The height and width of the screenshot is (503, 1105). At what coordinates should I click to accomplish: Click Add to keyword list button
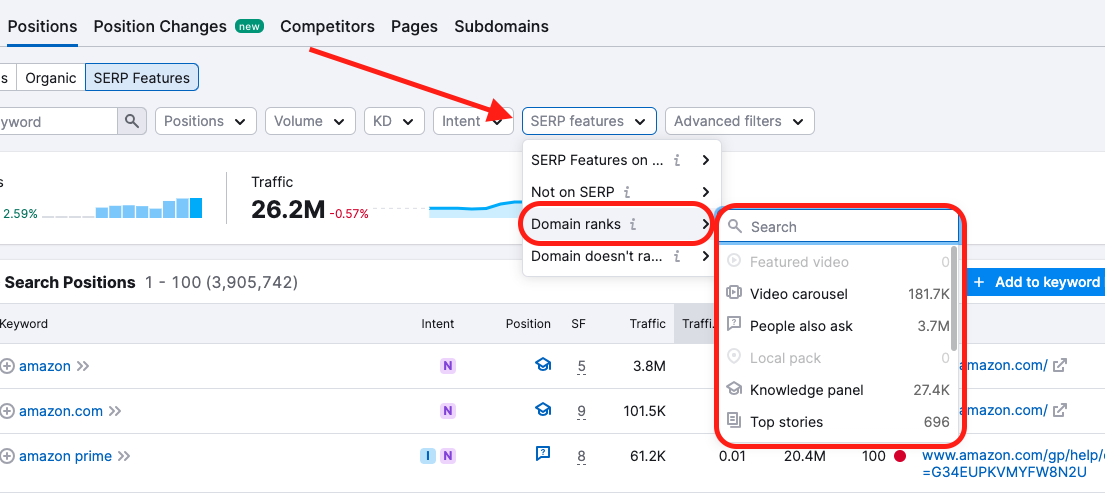(x=1034, y=282)
